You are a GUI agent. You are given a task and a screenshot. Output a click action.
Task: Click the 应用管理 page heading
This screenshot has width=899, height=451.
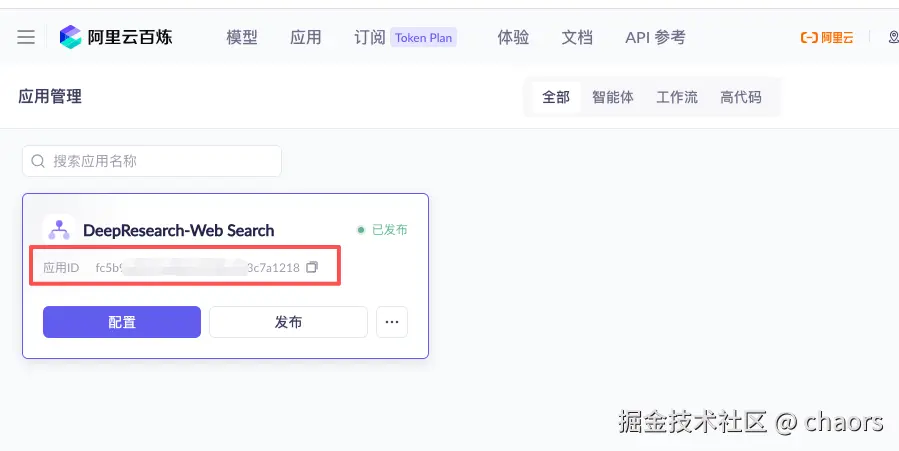coord(50,96)
